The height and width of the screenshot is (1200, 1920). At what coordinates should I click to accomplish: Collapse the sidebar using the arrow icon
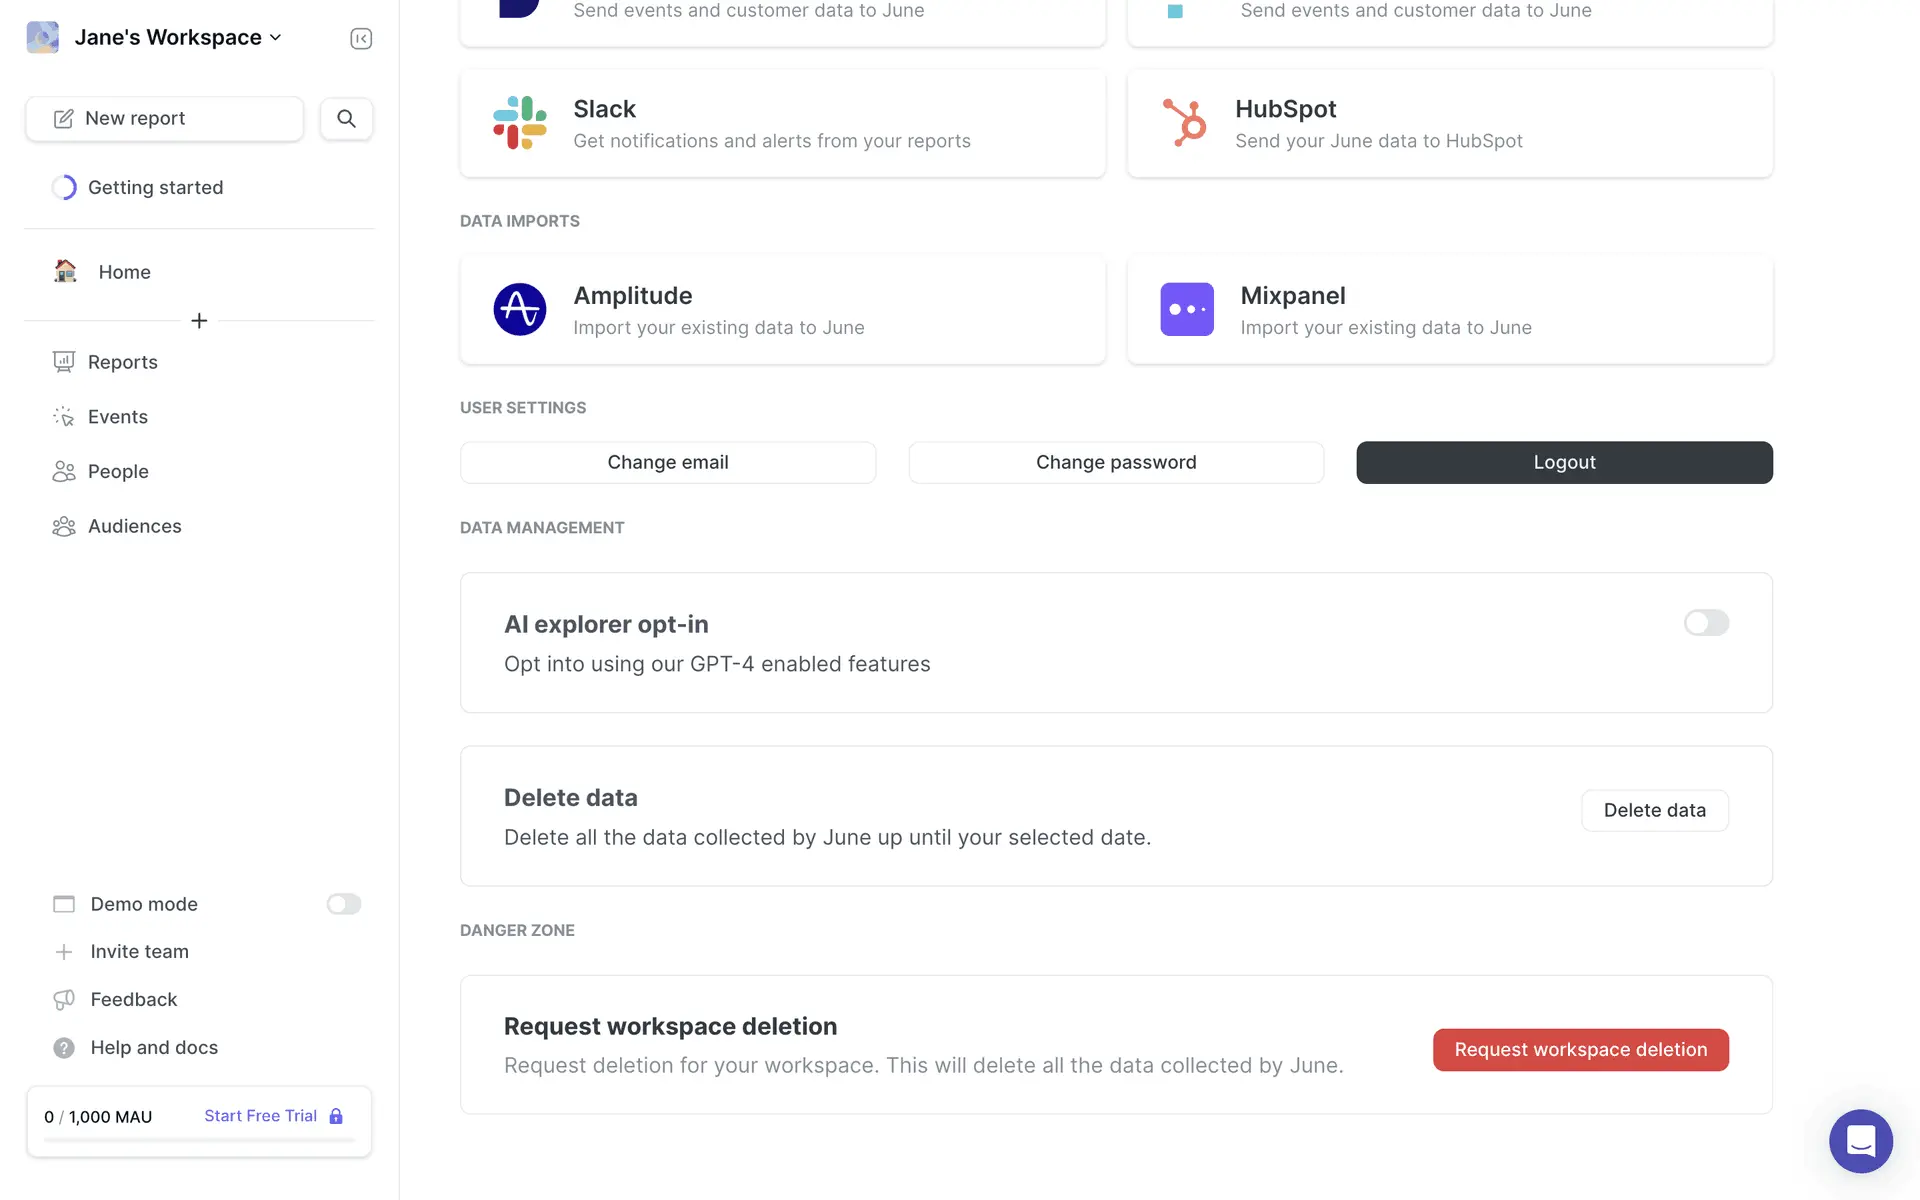[x=361, y=38]
